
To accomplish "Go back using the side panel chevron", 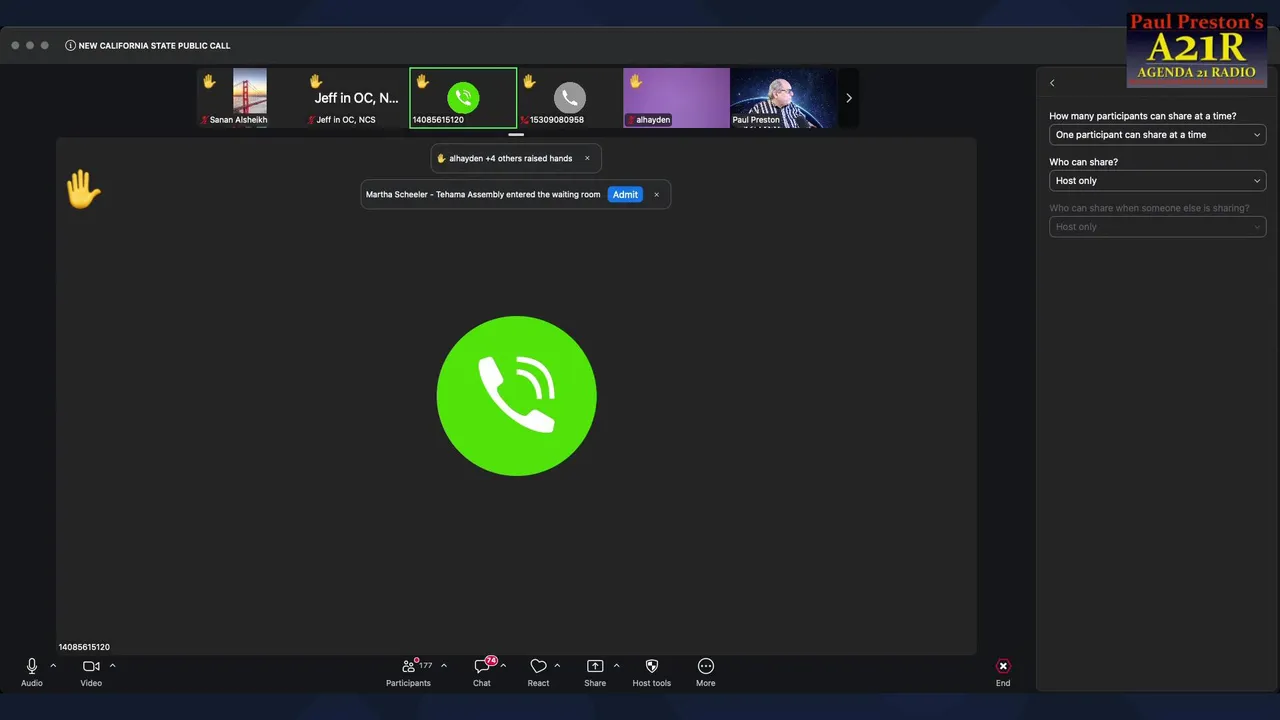I will [1052, 83].
